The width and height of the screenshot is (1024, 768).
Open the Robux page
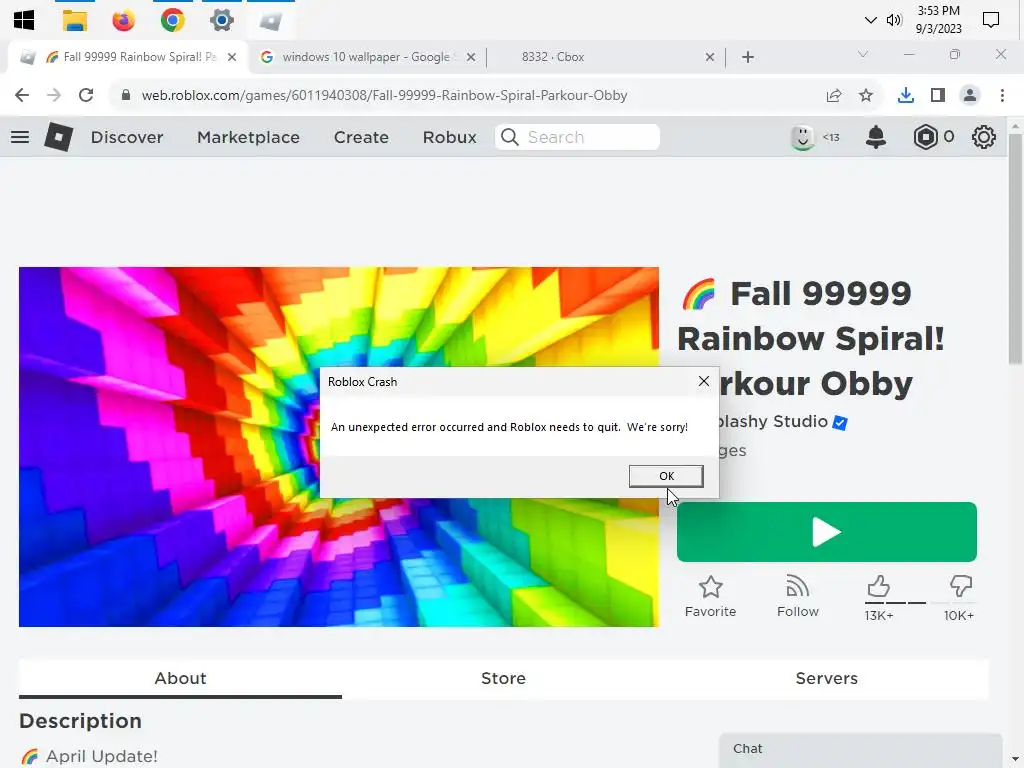449,137
